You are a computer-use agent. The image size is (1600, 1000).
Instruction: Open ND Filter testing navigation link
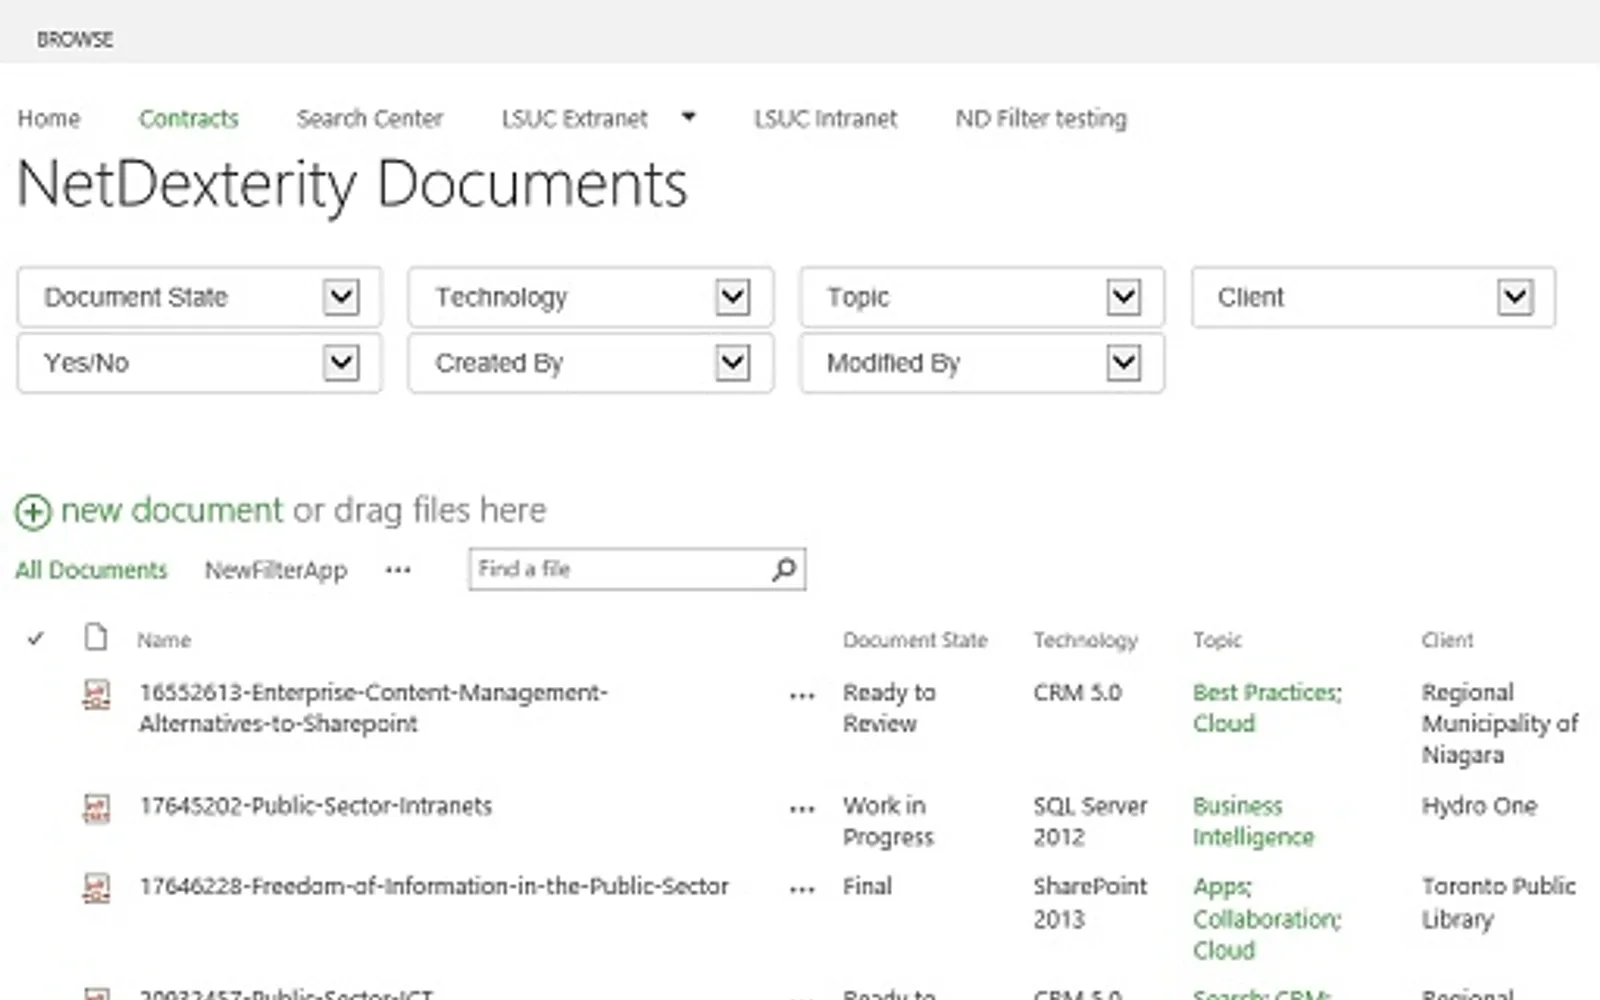(1040, 118)
